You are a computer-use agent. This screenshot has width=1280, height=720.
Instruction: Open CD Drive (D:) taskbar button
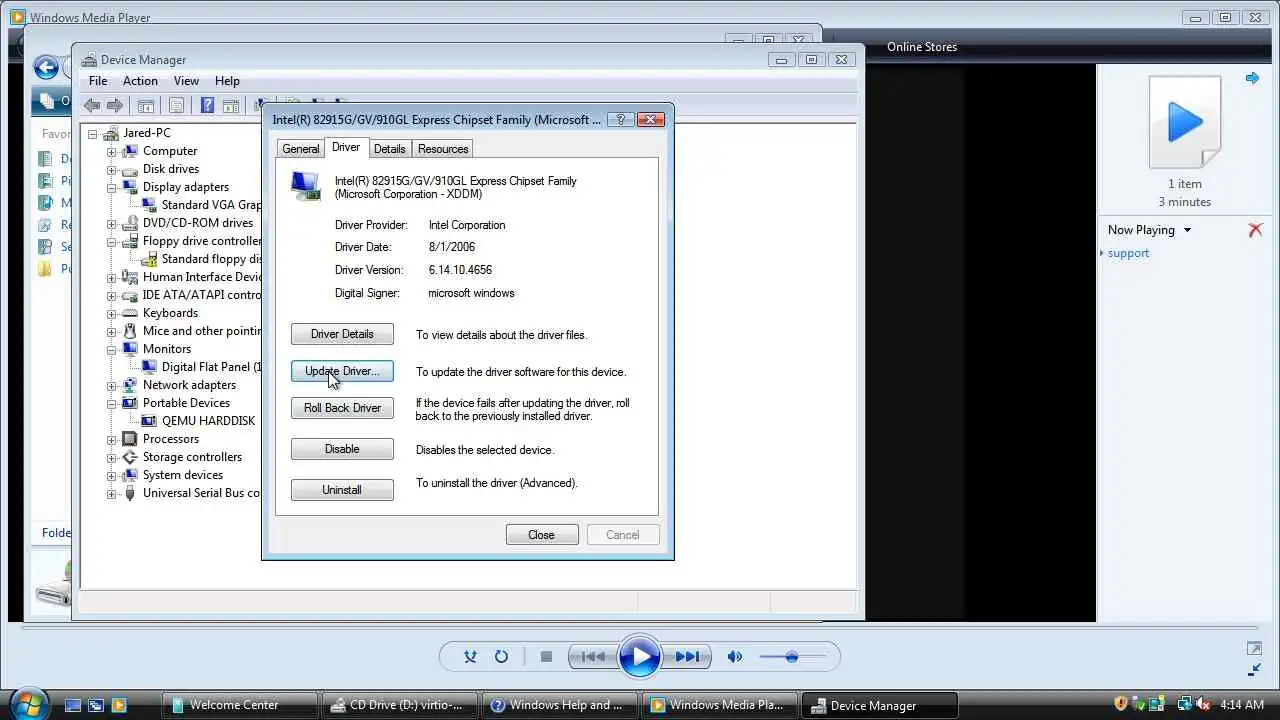pyautogui.click(x=399, y=705)
